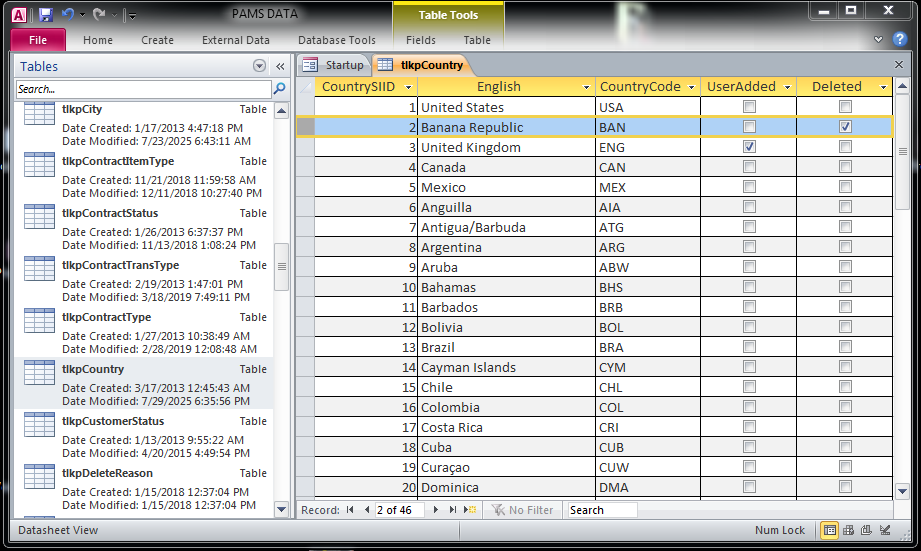921x551 pixels.
Task: Click the select-all corner of the datasheet
Action: [x=305, y=87]
